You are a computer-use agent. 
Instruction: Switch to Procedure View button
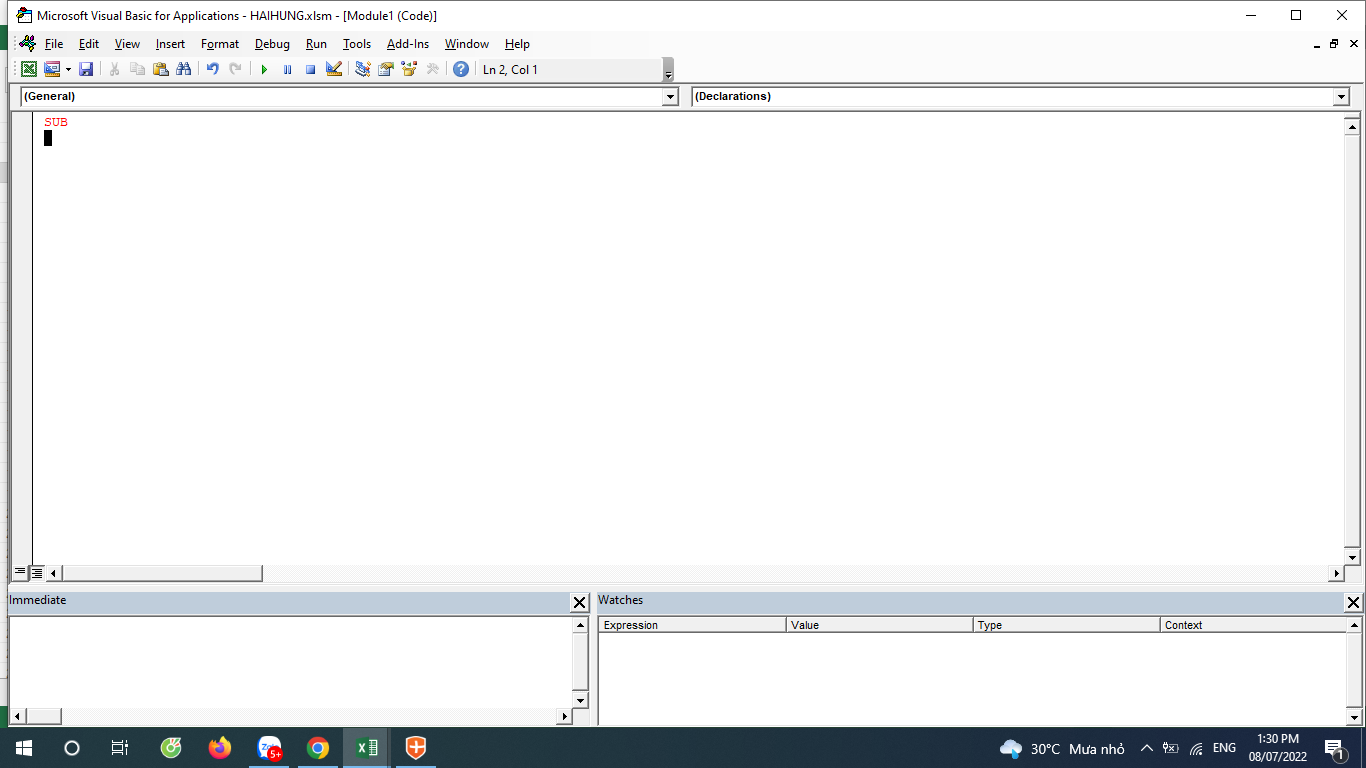pos(20,573)
